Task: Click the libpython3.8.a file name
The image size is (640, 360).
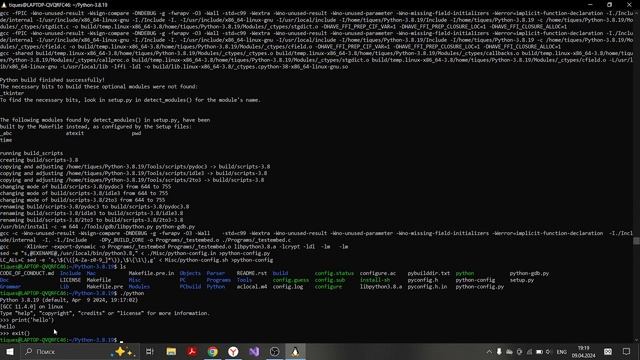Action: (x=381, y=287)
